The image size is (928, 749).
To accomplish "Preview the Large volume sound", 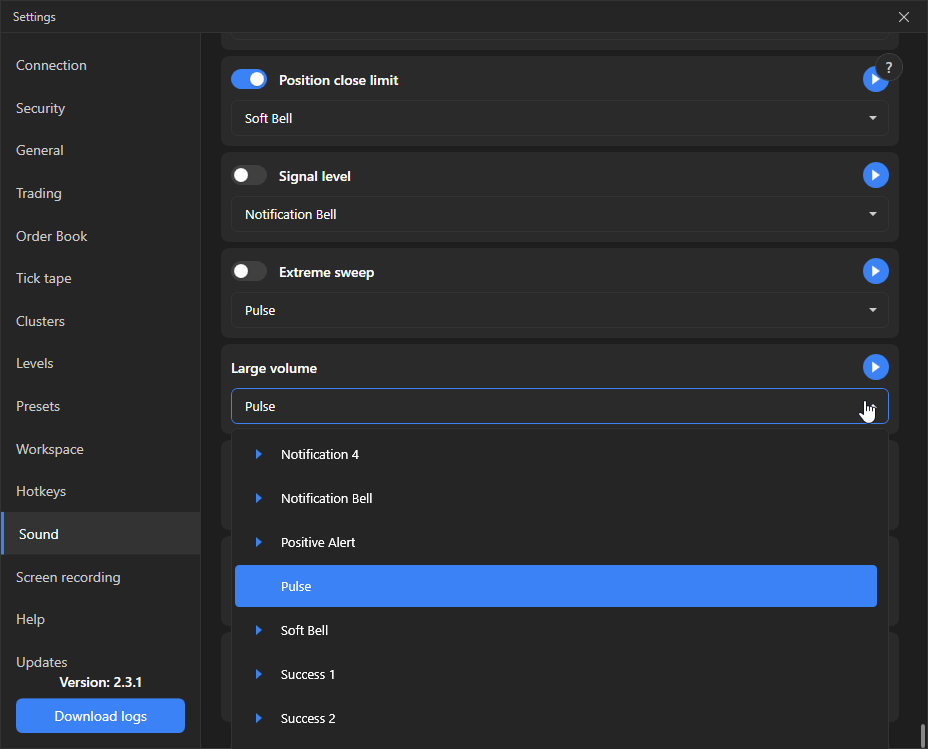I will (875, 367).
